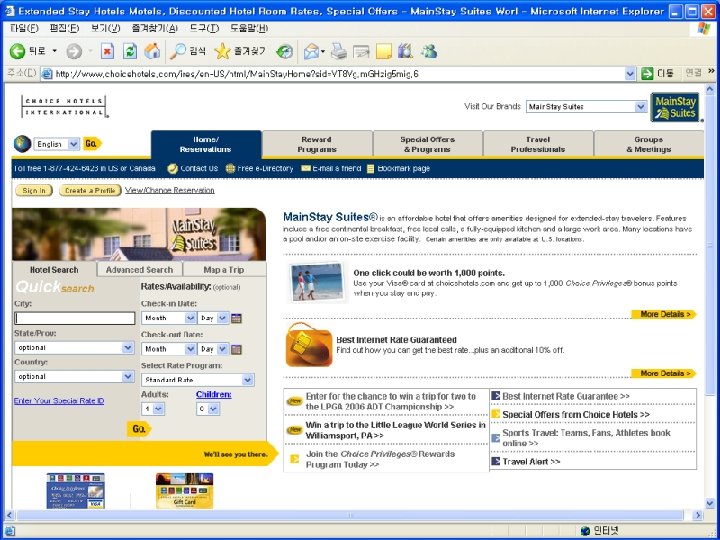Open the Travel Alert link
Image resolution: width=720 pixels, height=540 pixels.
[x=531, y=461]
